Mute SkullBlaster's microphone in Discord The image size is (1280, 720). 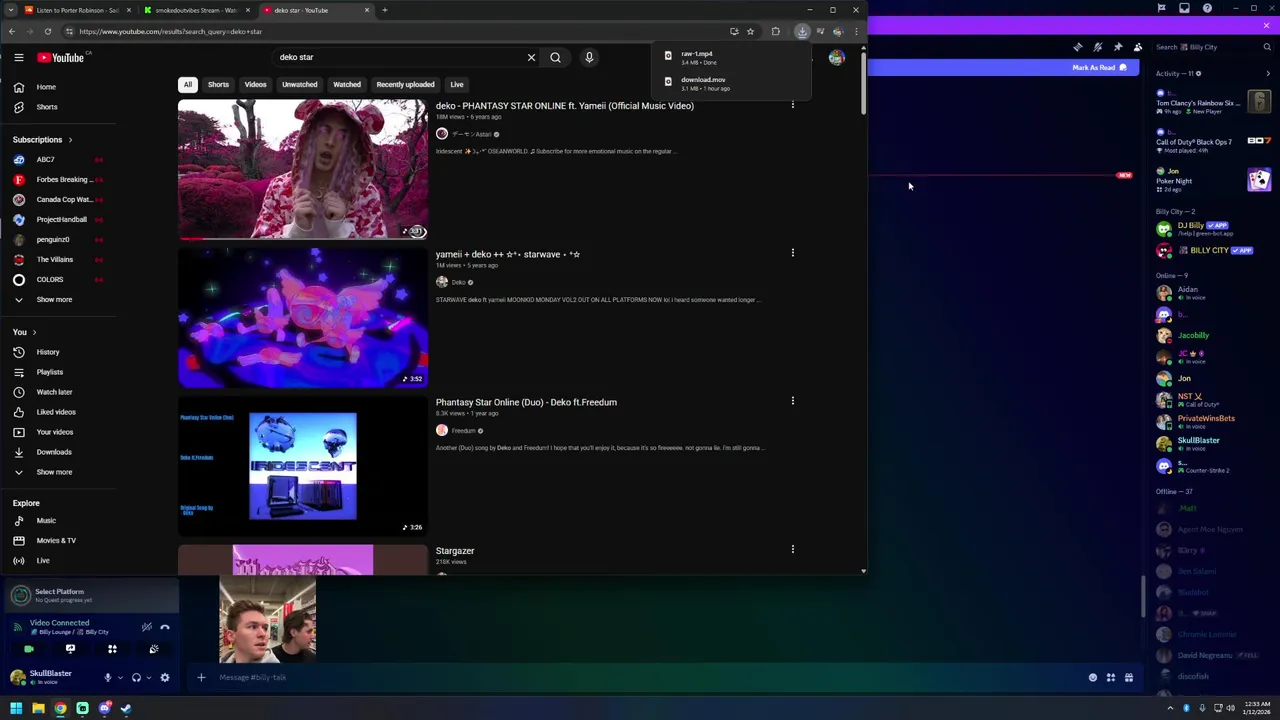(x=108, y=677)
